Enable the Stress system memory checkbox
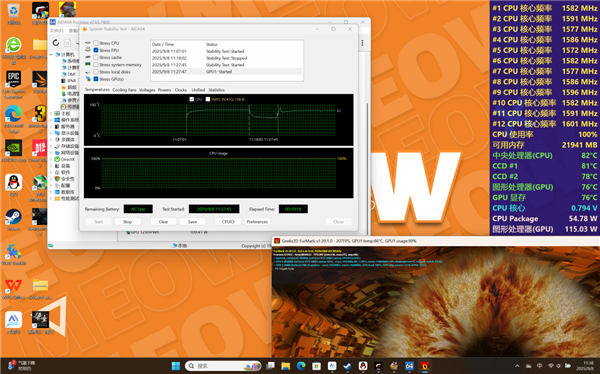Screen dimensions: 600x374 pyautogui.click(x=96, y=65)
